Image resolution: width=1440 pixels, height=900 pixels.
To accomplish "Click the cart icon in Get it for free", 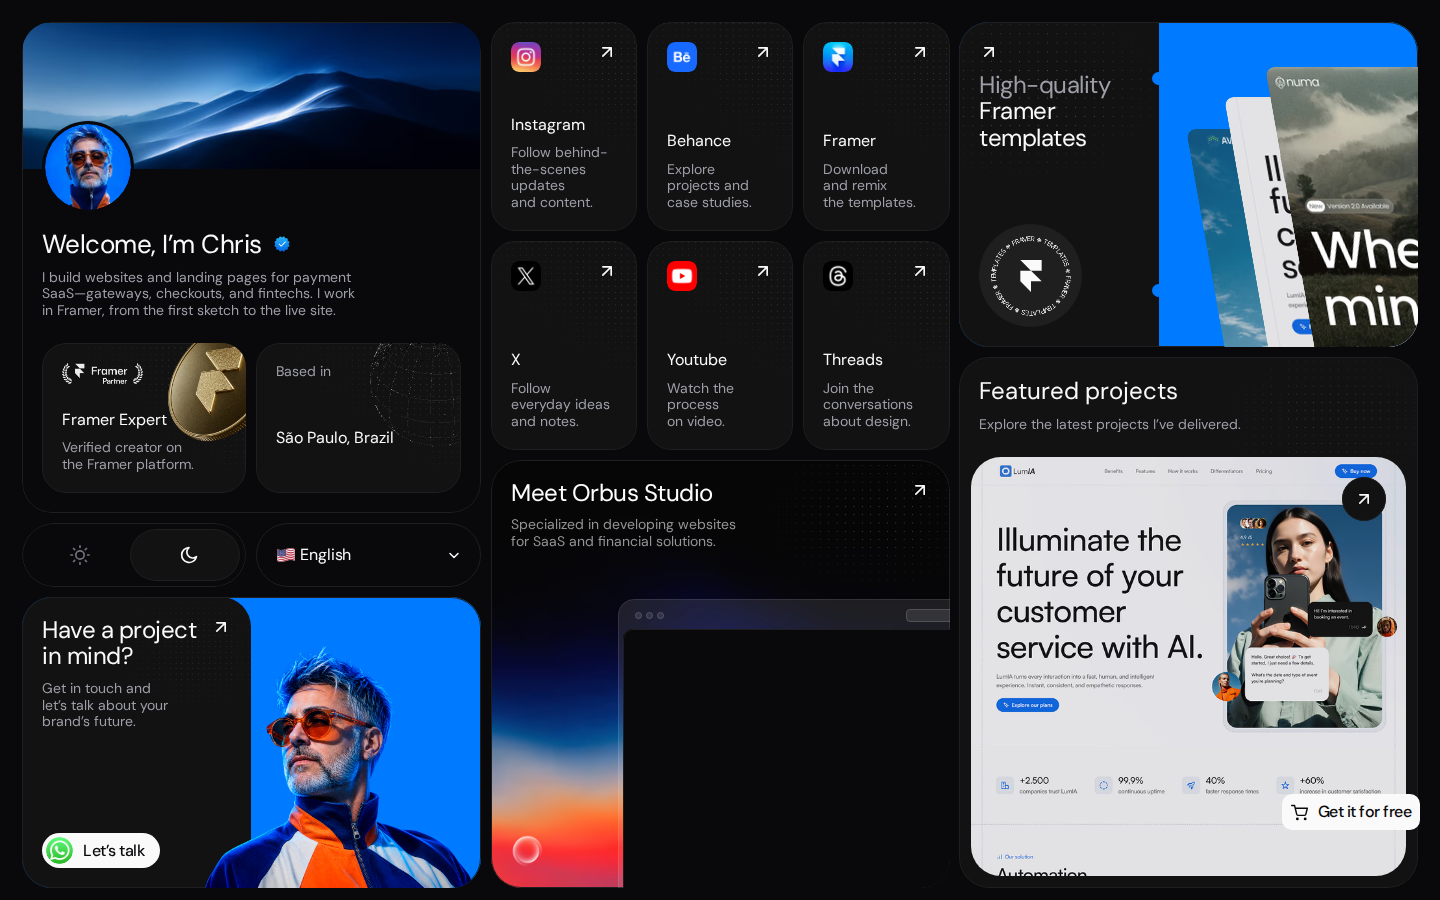I will [x=1300, y=812].
